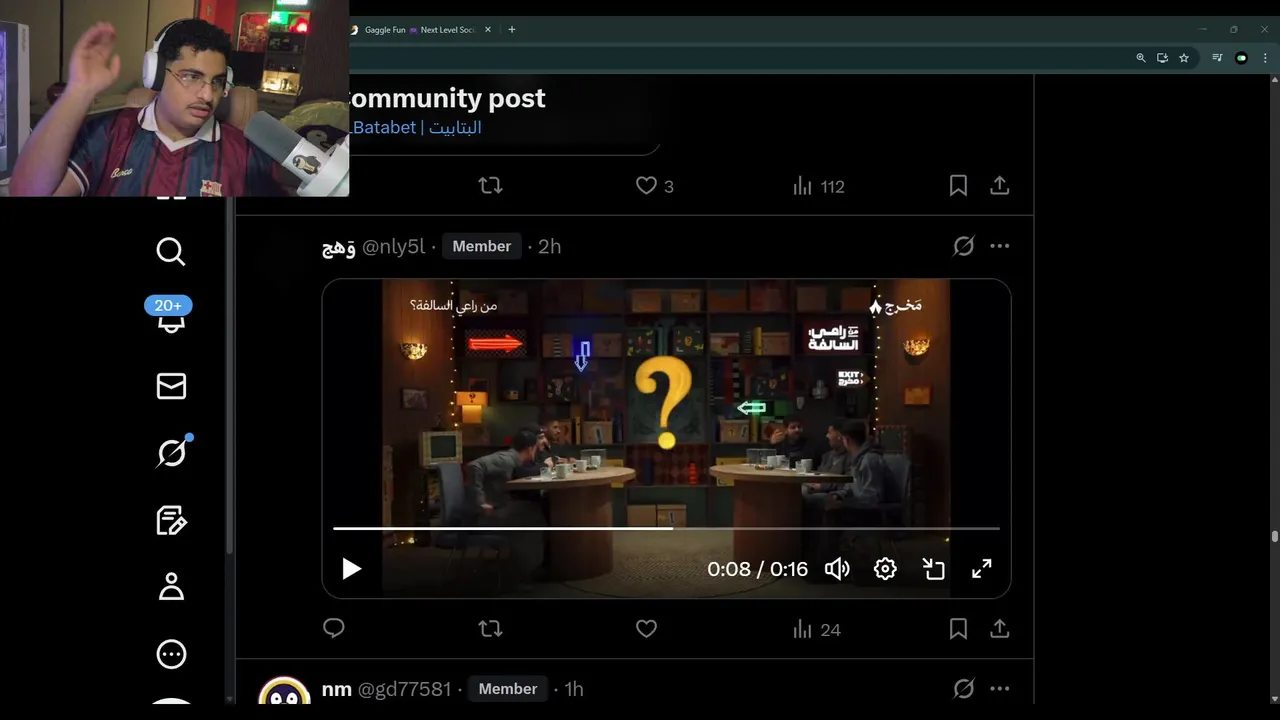
Task: Mute the video volume
Action: coord(837,569)
